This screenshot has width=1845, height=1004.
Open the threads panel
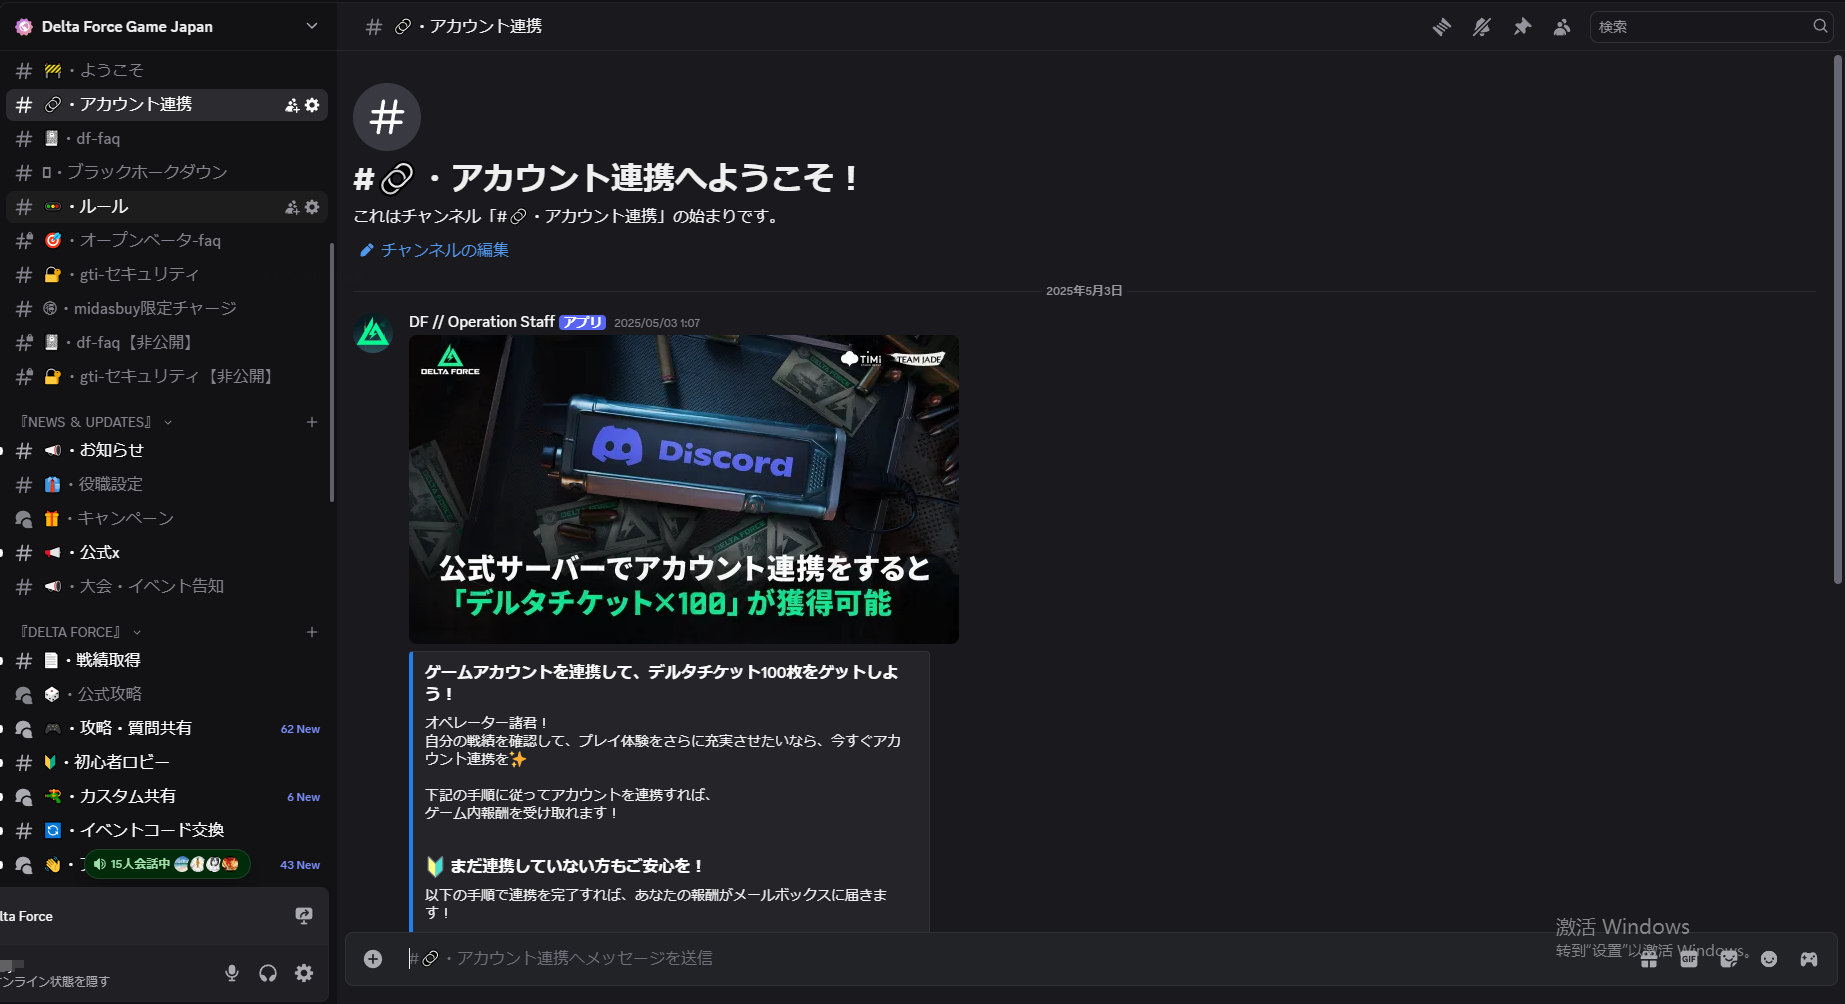click(1441, 27)
